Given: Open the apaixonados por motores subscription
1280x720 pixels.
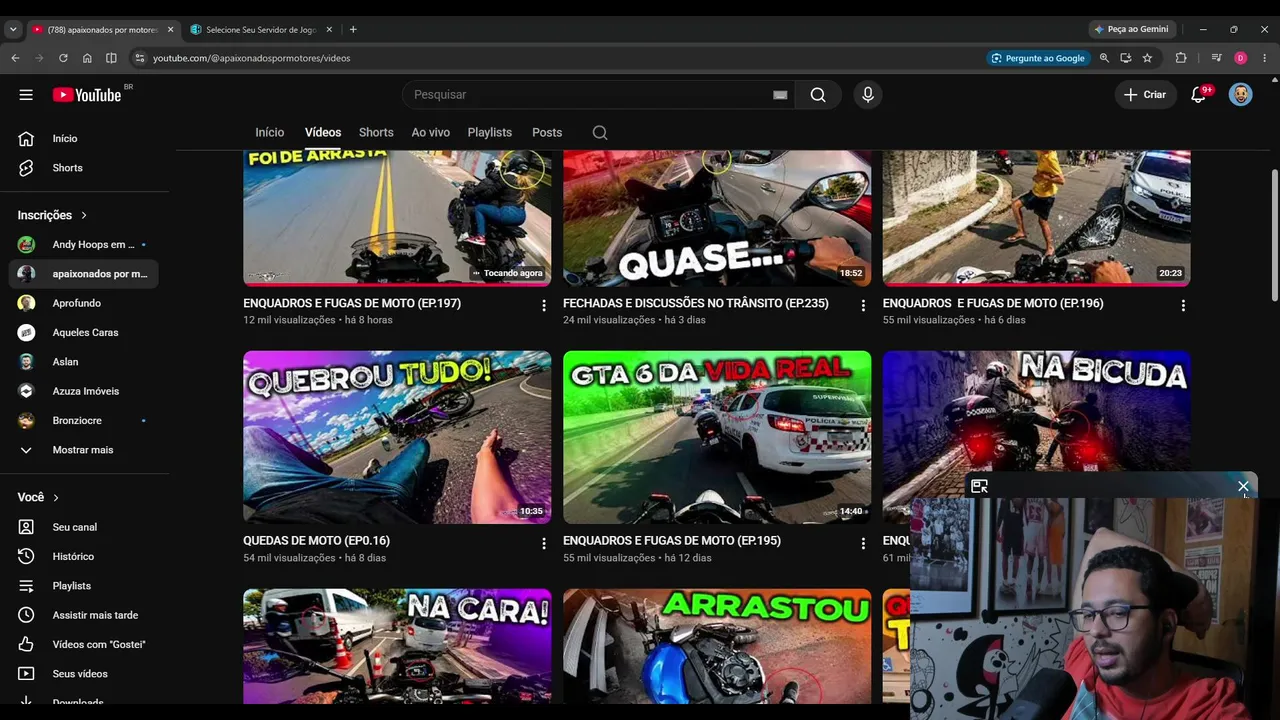Looking at the screenshot, I should 85,274.
